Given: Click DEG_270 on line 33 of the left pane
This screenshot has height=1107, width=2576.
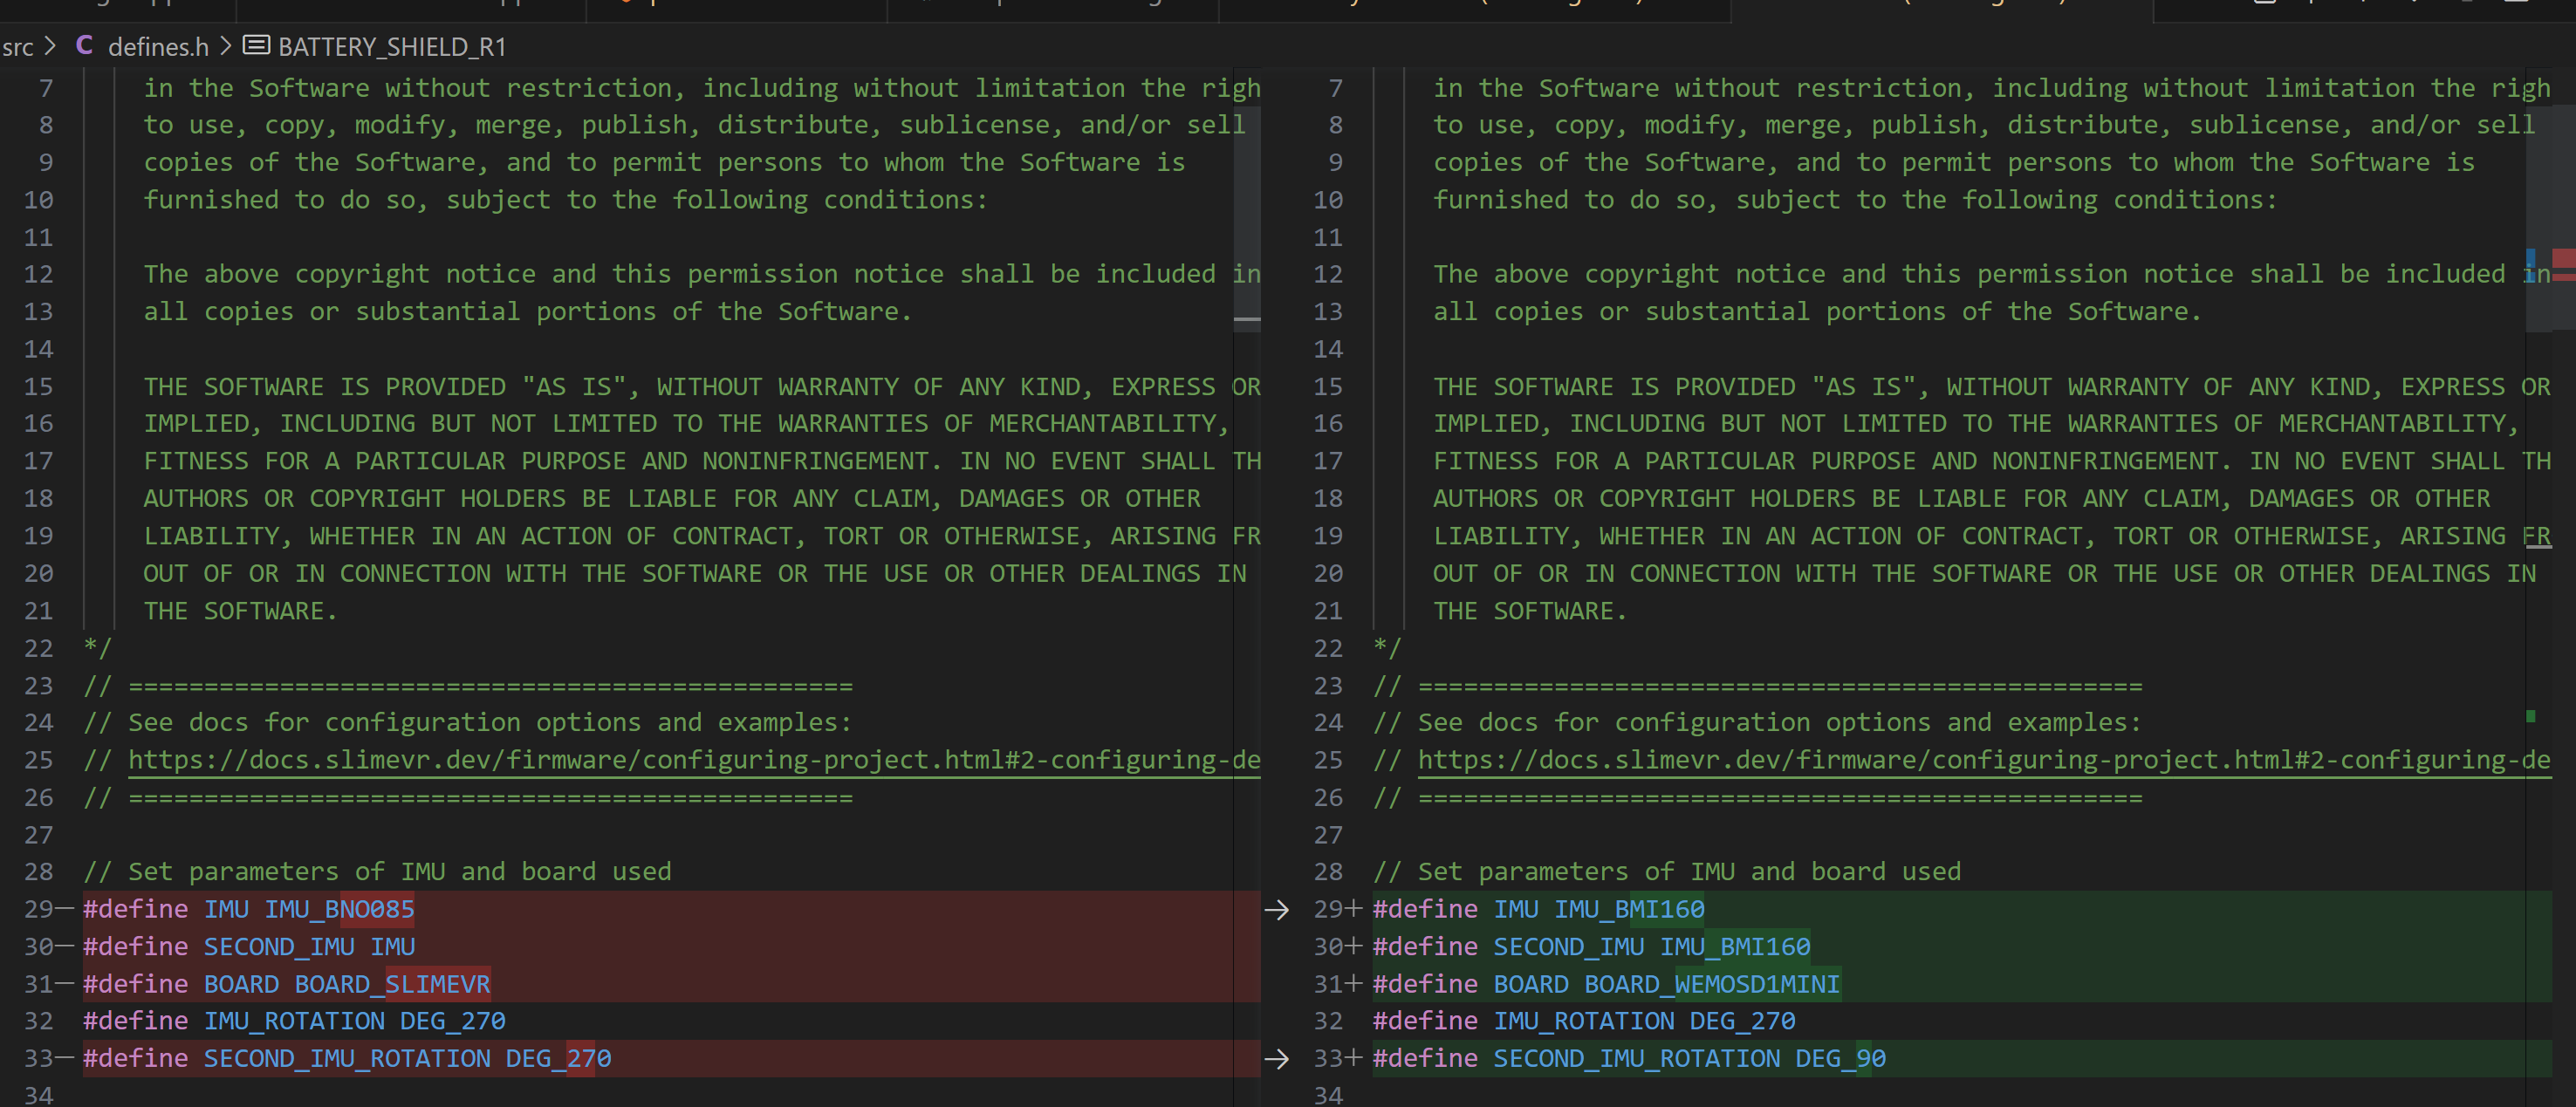Looking at the screenshot, I should (x=558, y=1058).
